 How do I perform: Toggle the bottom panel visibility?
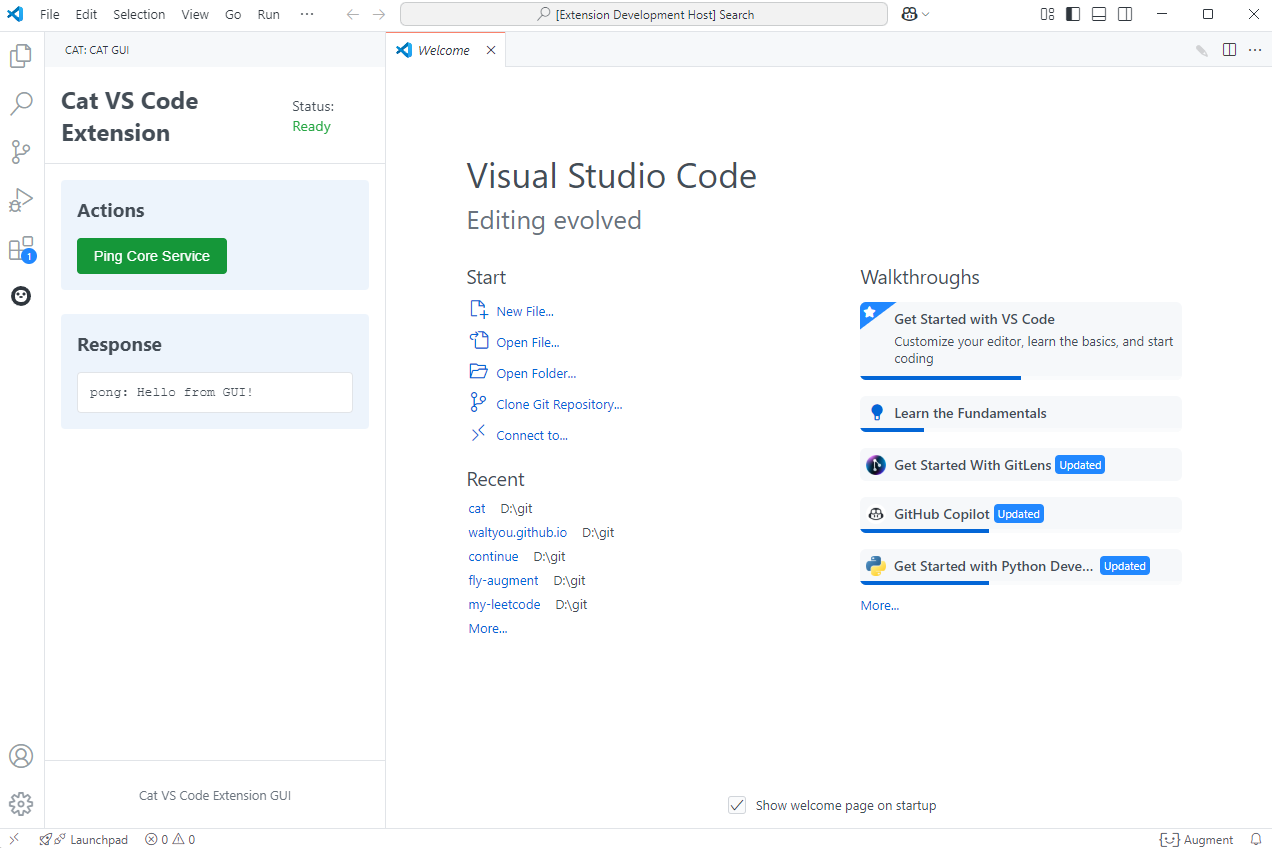(x=1099, y=14)
